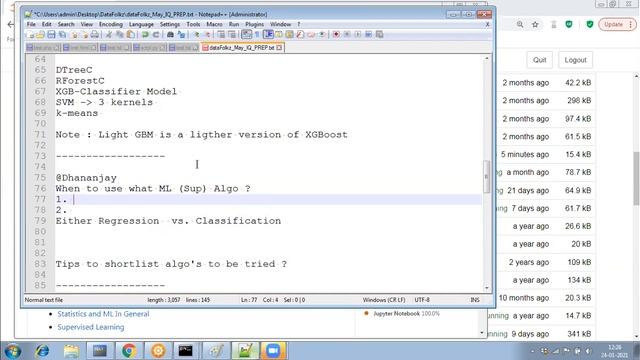Toggle synchronized vertical scrolling toolbar icon

tap(222, 35)
